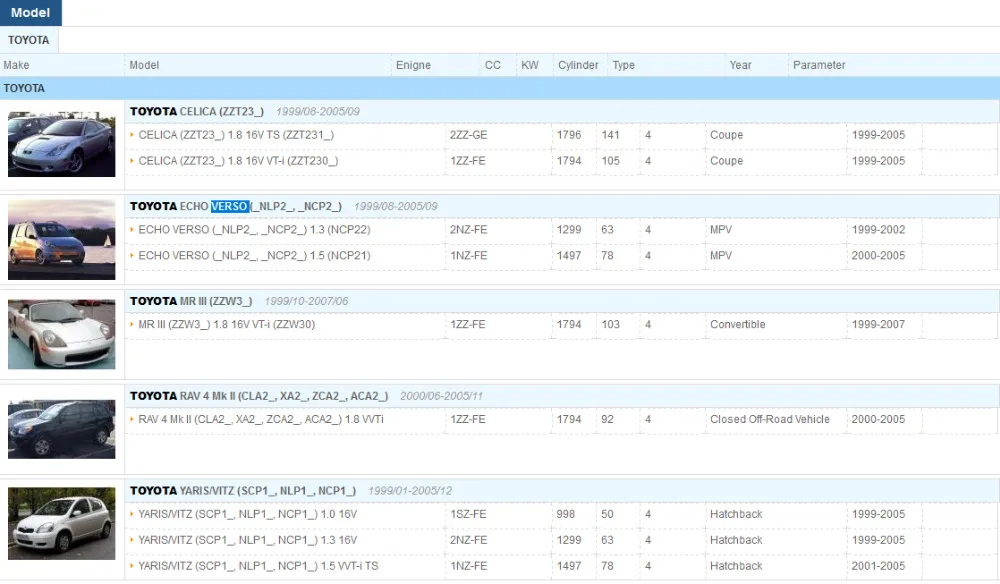The image size is (1000, 584).
Task: Open CELICA 1.8 16V VT-i (ZZT230_) row
Action: click(x=238, y=161)
